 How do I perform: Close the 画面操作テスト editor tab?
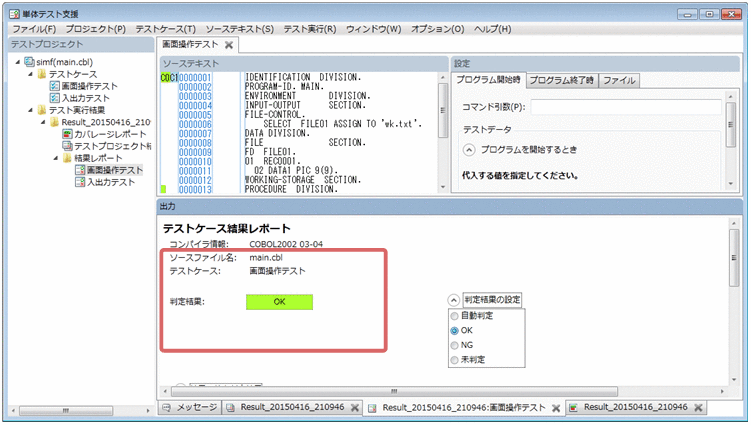coord(229,45)
